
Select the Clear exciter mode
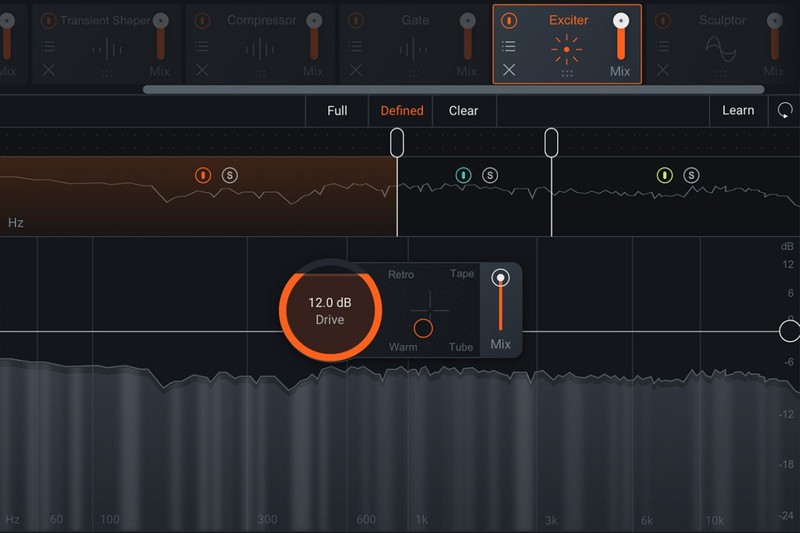pos(463,111)
